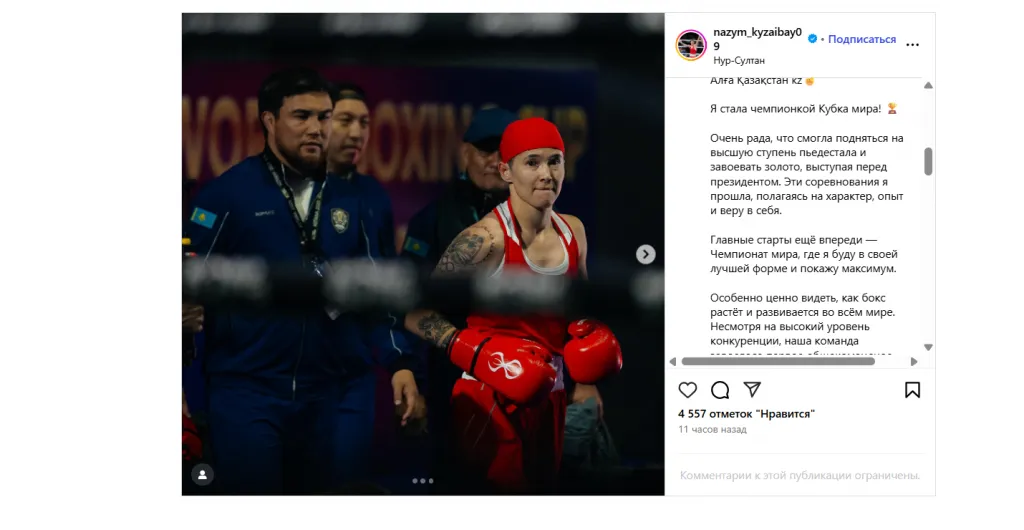The image size is (1024, 530).
Task: Save the post with the bookmark icon
Action: tap(912, 390)
